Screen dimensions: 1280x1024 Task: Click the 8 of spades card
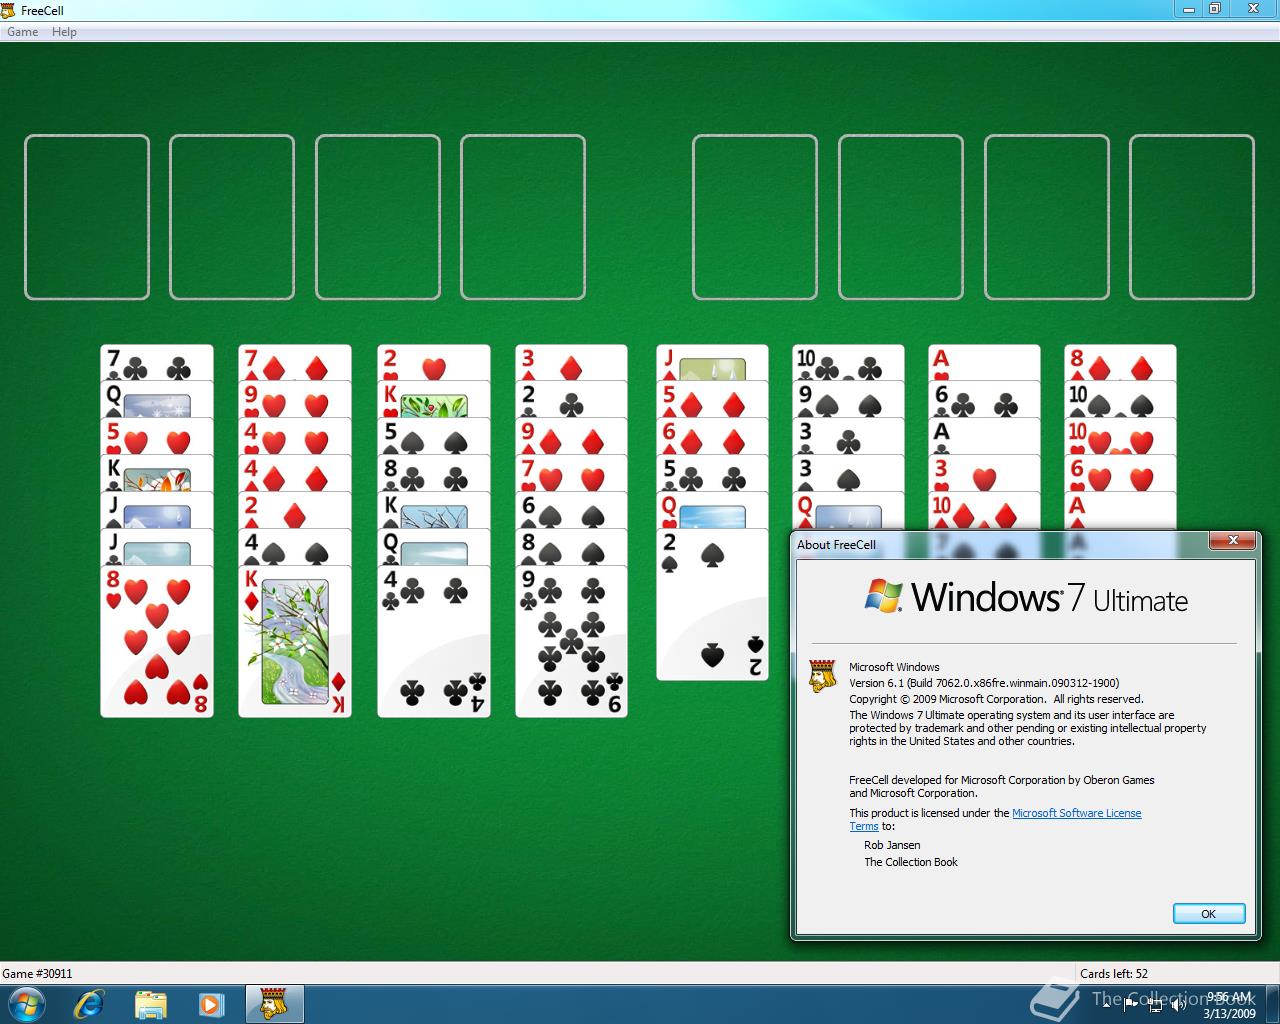coord(572,547)
